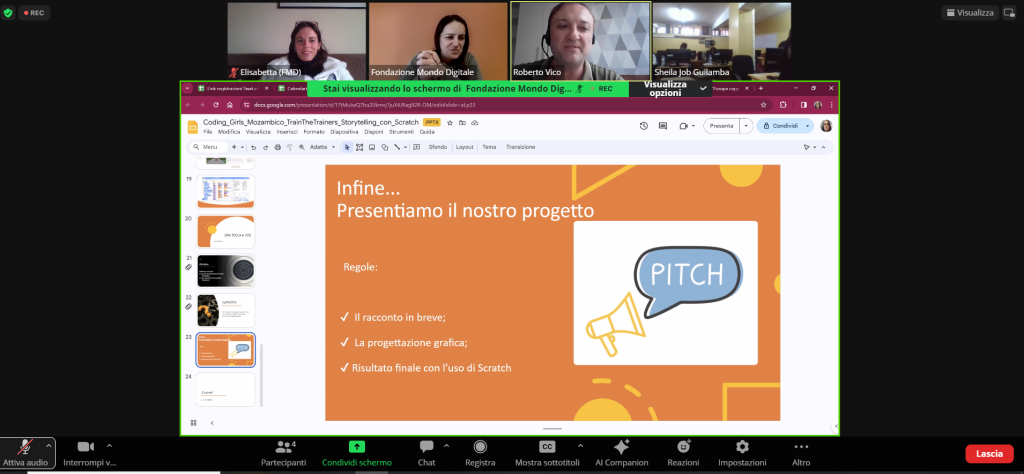This screenshot has width=1024, height=474.
Task: Open Altro more options
Action: coord(801,452)
